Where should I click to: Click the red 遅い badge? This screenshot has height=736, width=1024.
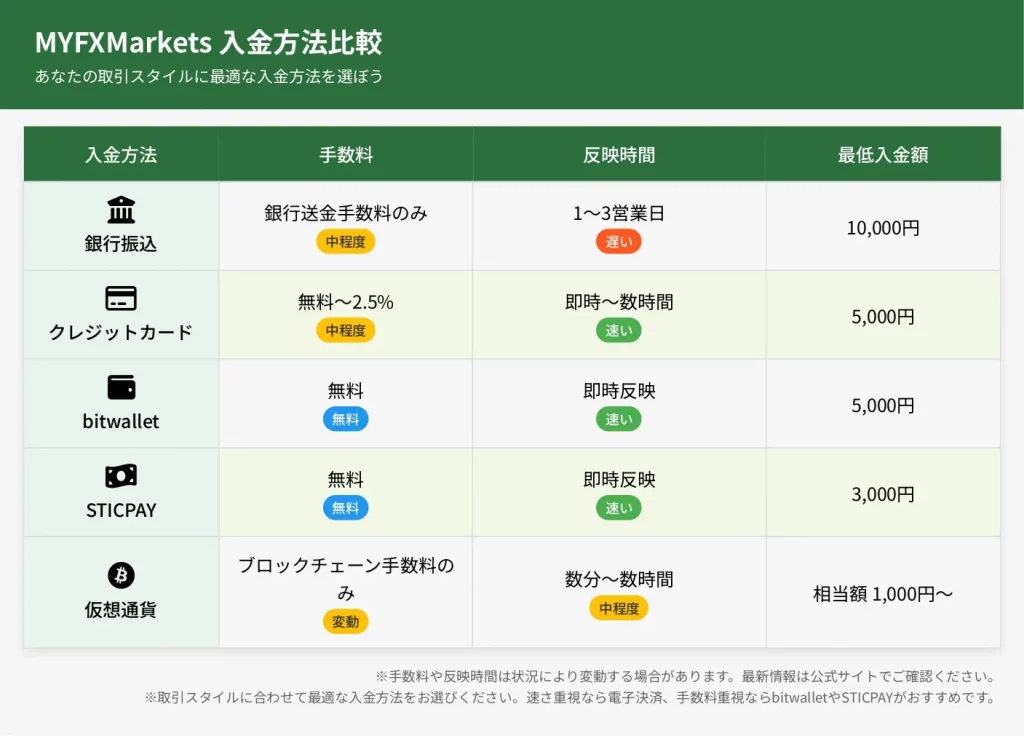(619, 241)
